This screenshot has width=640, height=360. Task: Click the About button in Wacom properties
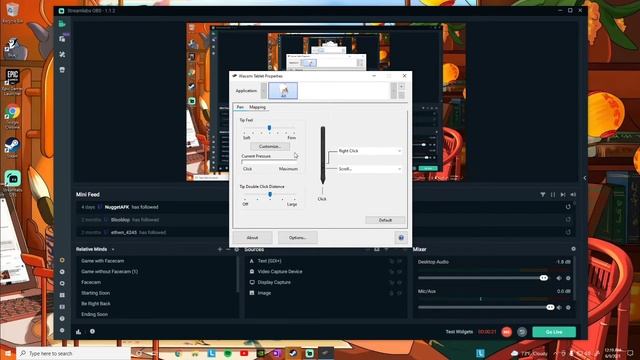tap(252, 238)
